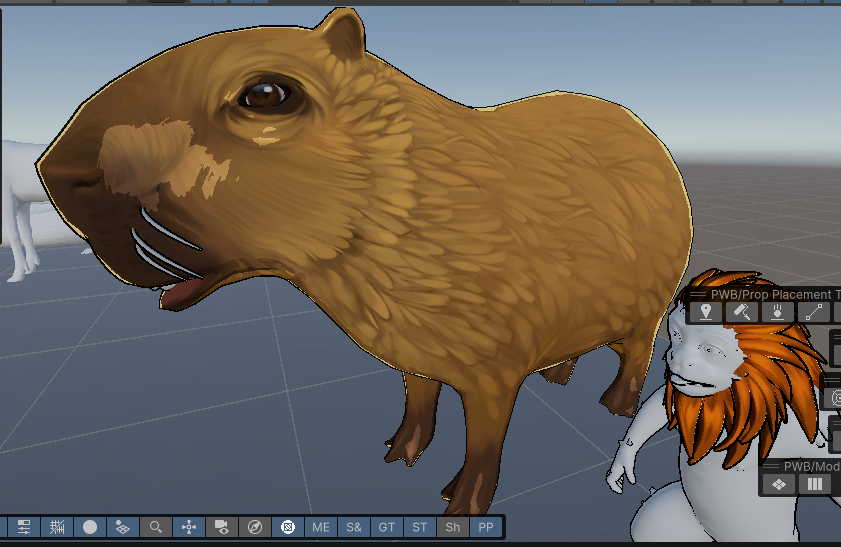The height and width of the screenshot is (547, 841).
Task: Click the sliders settings icon in bottom toolbar
Action: pos(24,527)
